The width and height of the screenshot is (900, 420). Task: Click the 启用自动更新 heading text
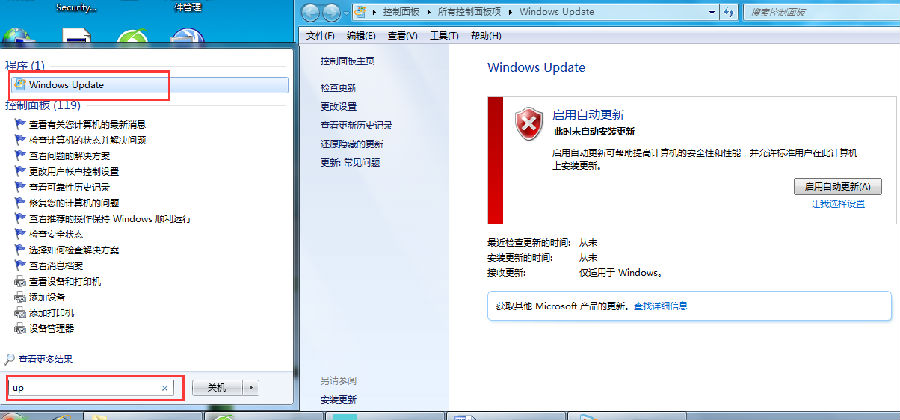[x=588, y=114]
